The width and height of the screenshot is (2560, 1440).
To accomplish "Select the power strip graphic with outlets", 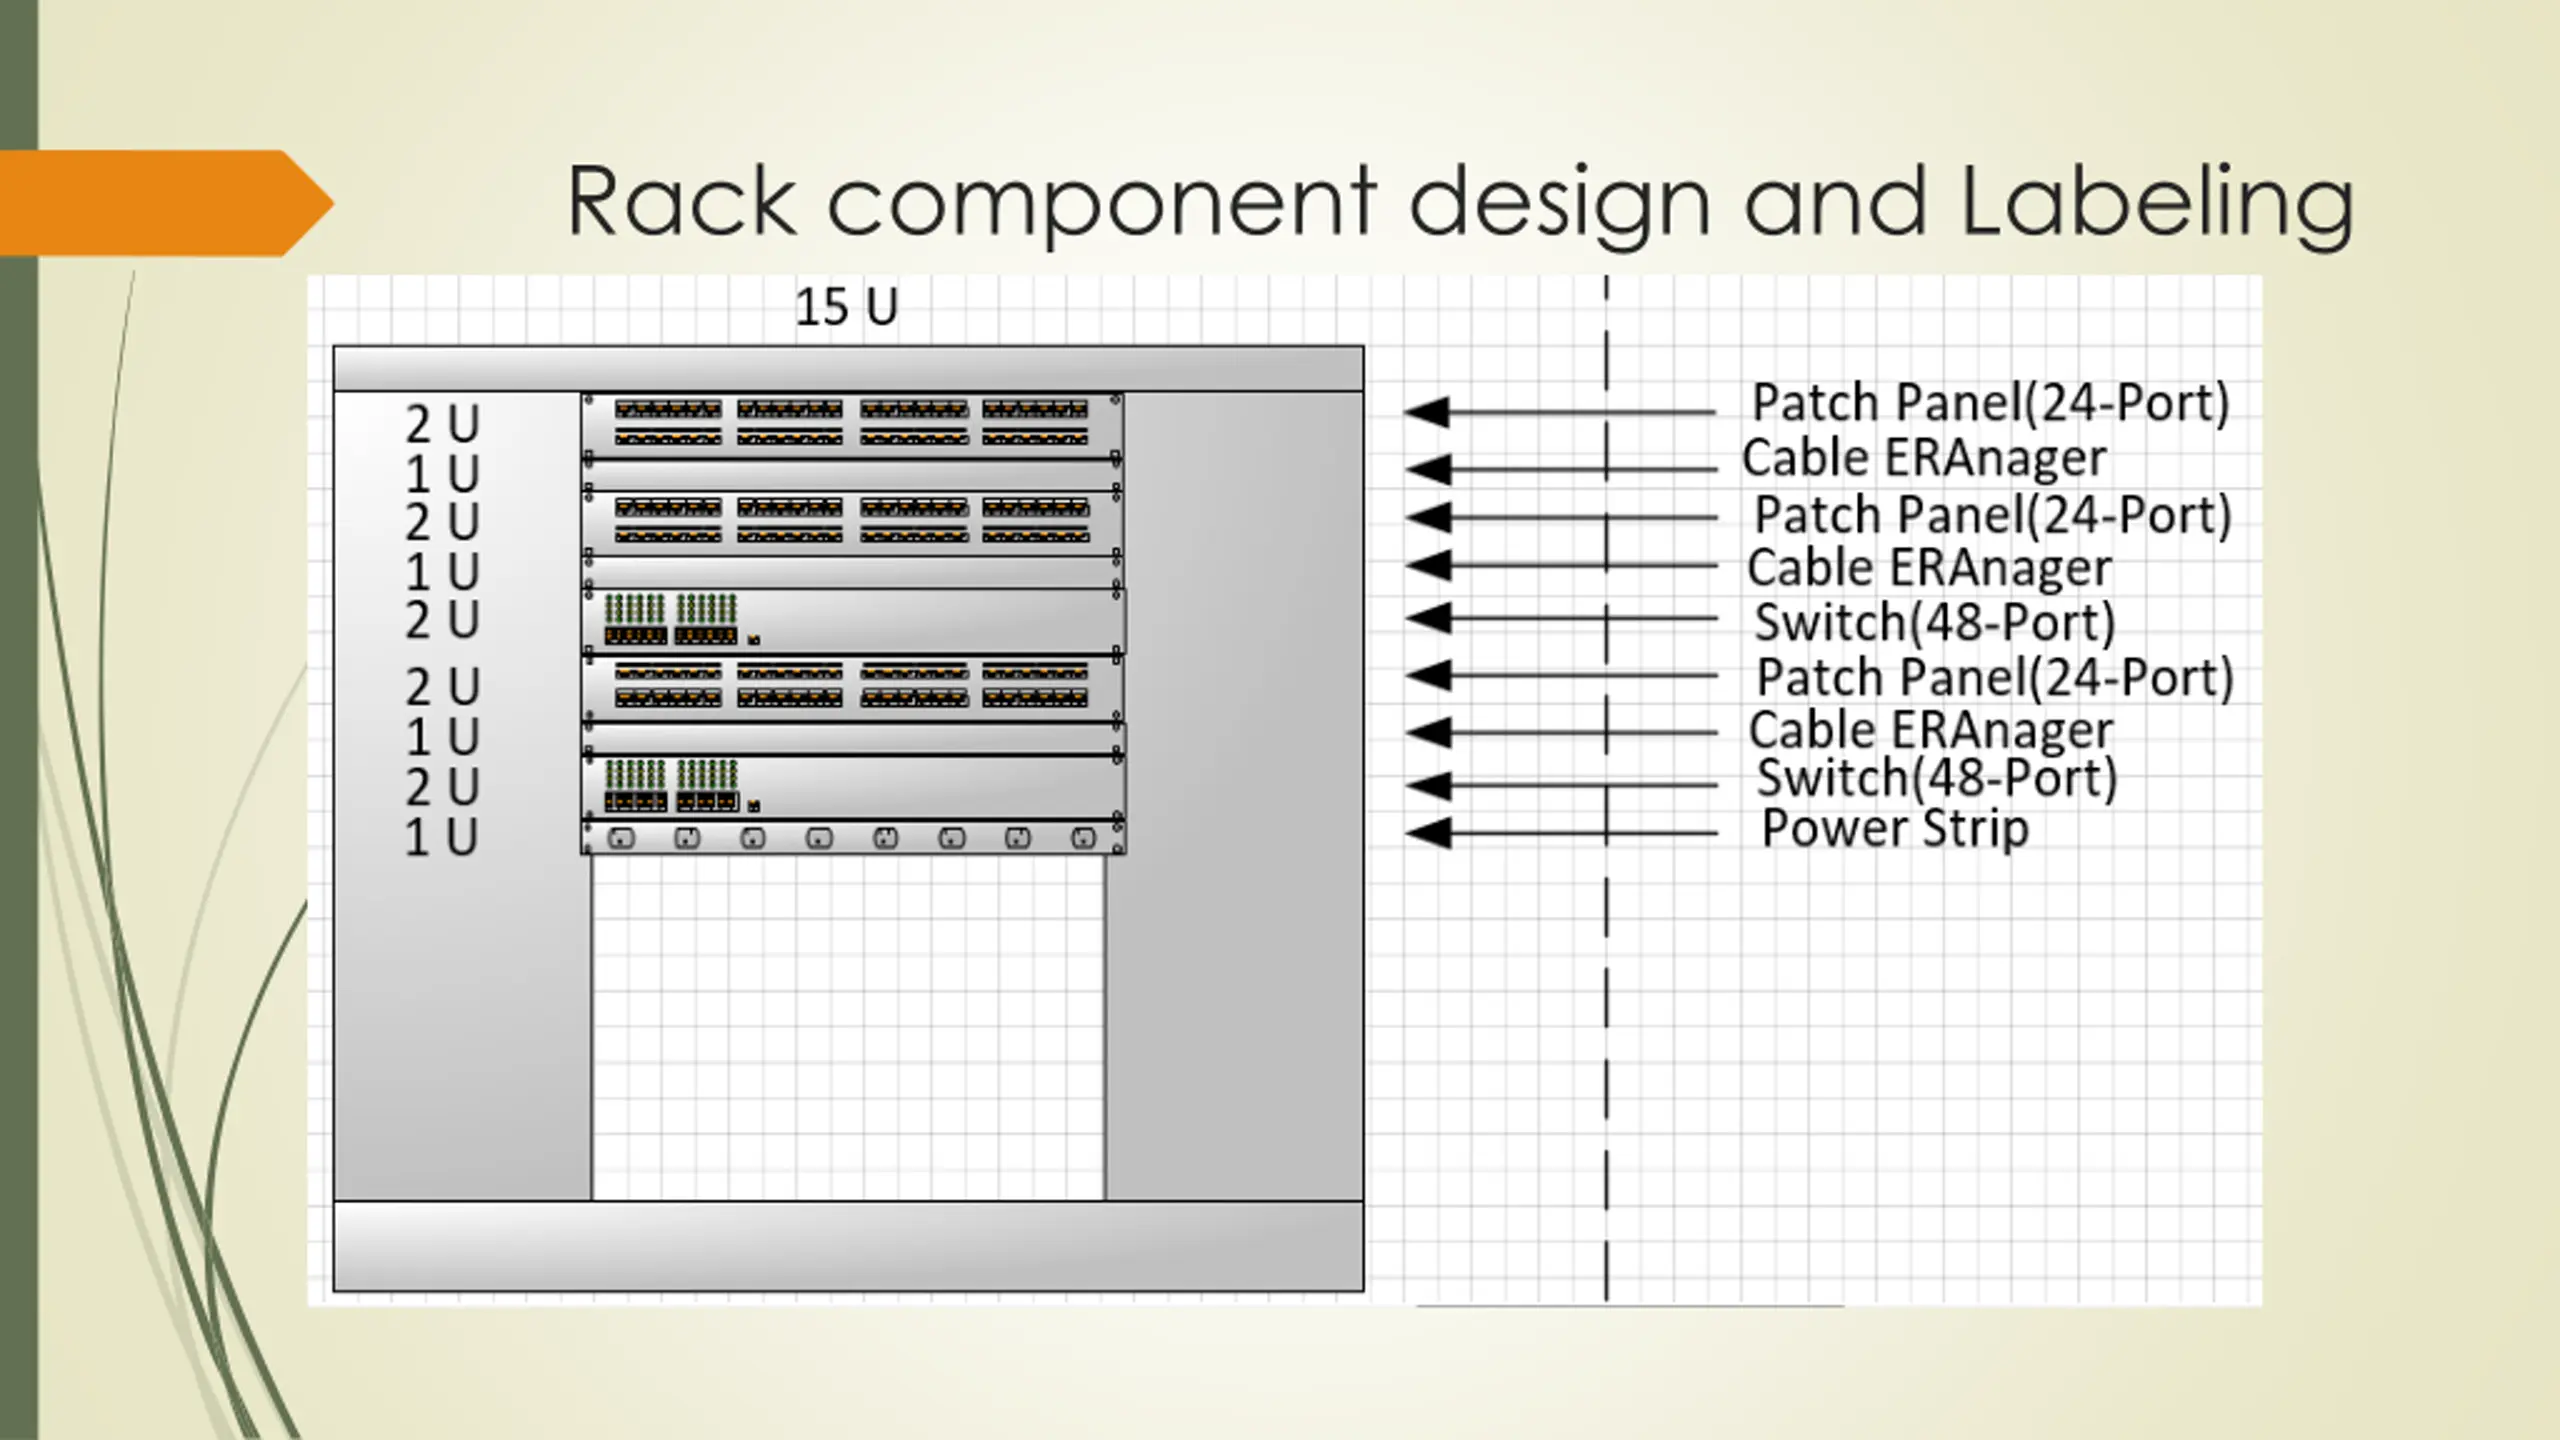I will (853, 838).
